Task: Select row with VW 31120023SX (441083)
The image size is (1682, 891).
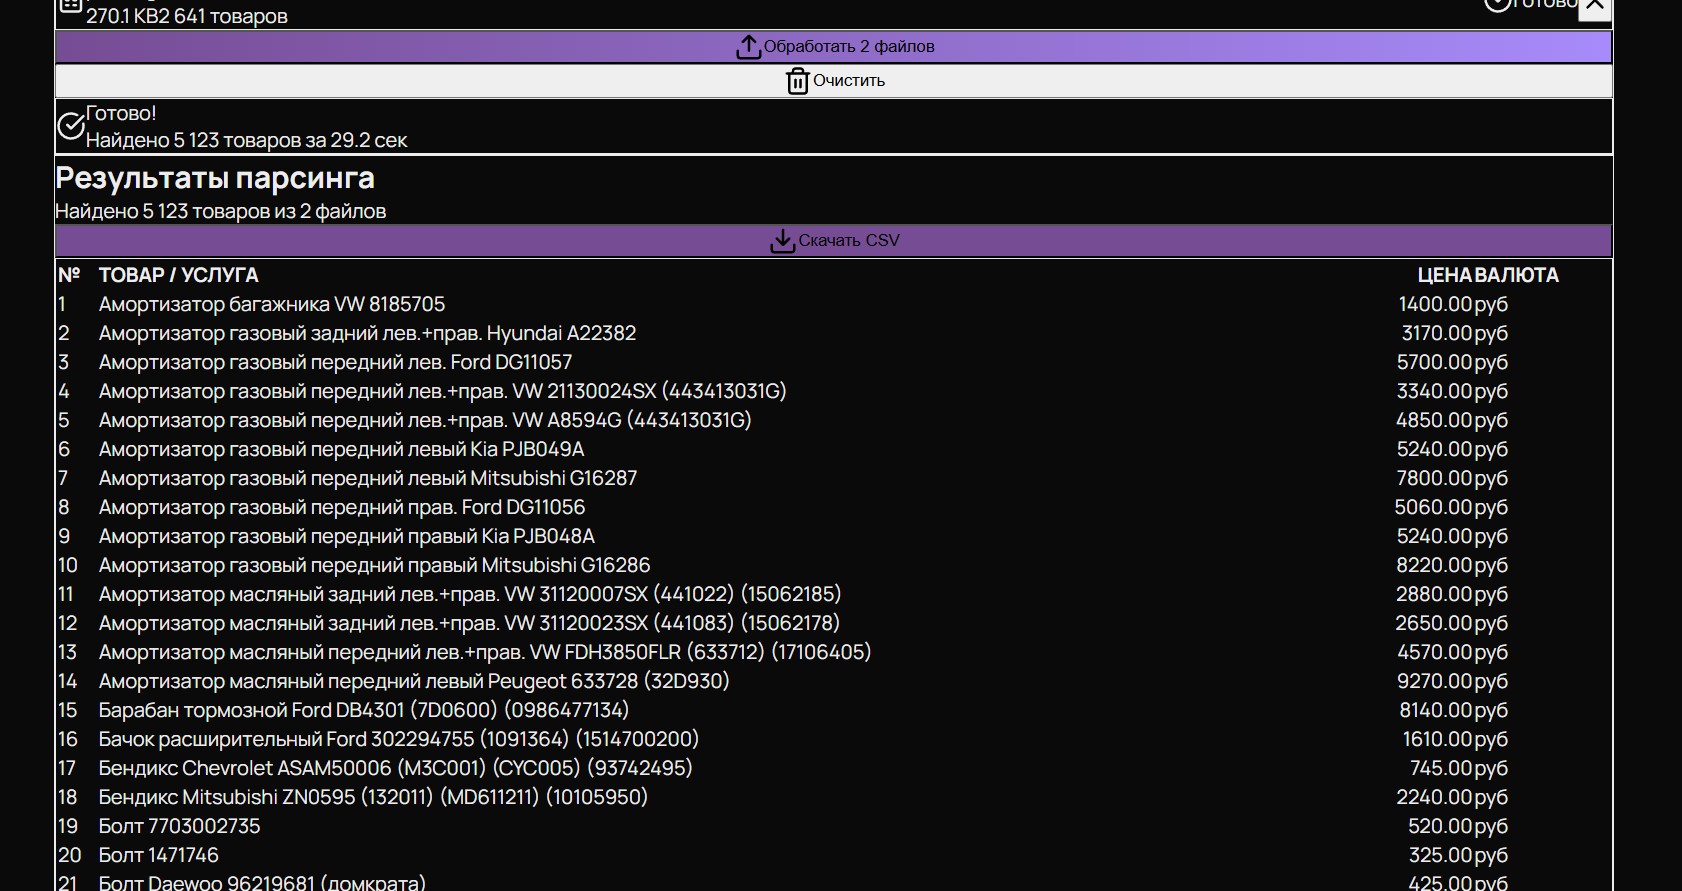Action: 833,623
